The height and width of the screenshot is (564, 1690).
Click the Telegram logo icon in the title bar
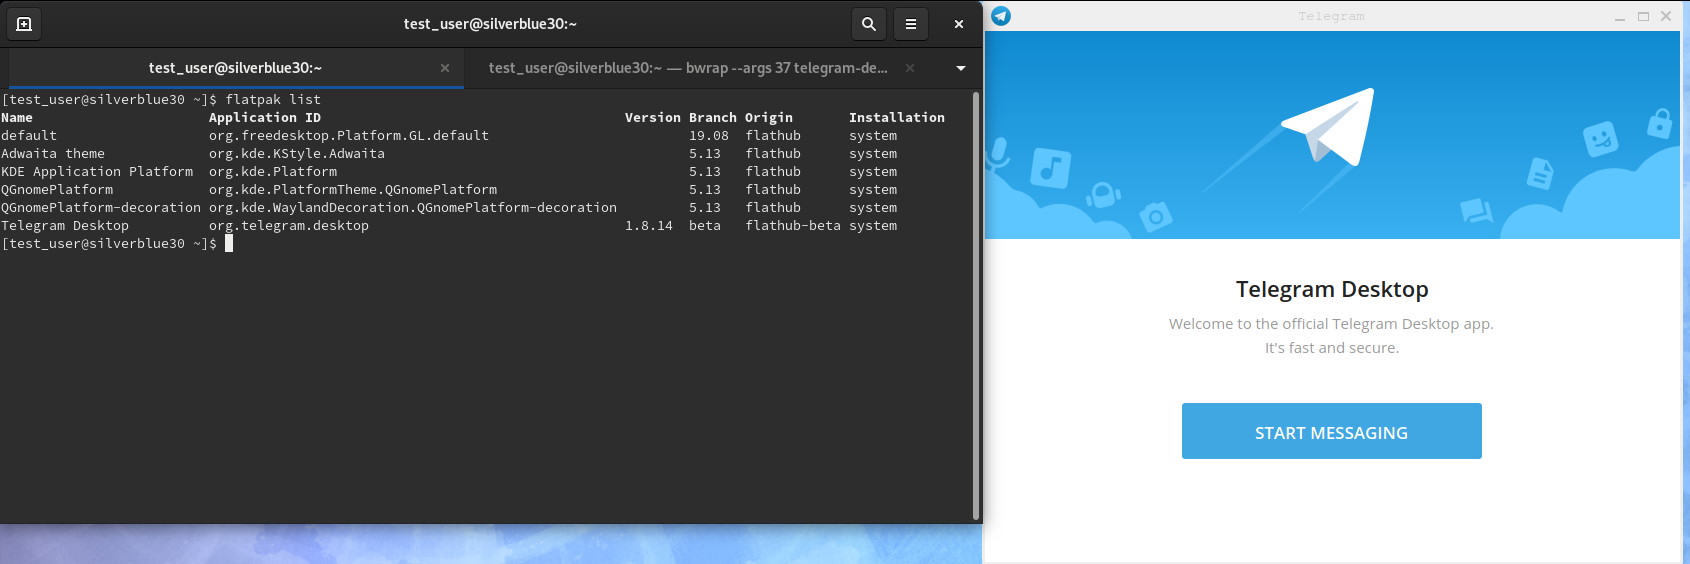[x=1001, y=16]
